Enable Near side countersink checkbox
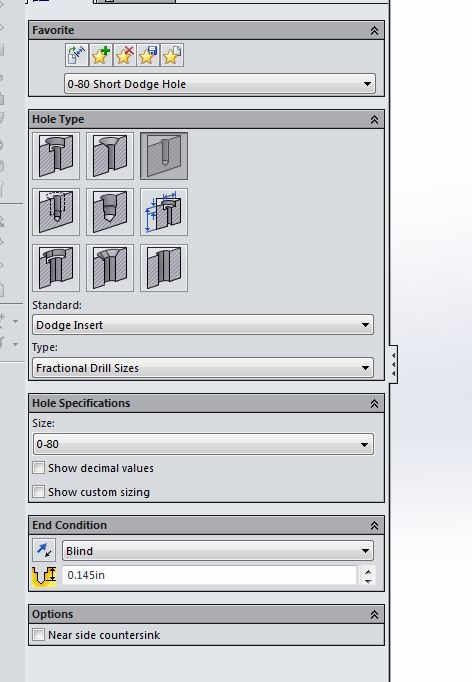Screen dimensions: 472x682 (x=39, y=635)
